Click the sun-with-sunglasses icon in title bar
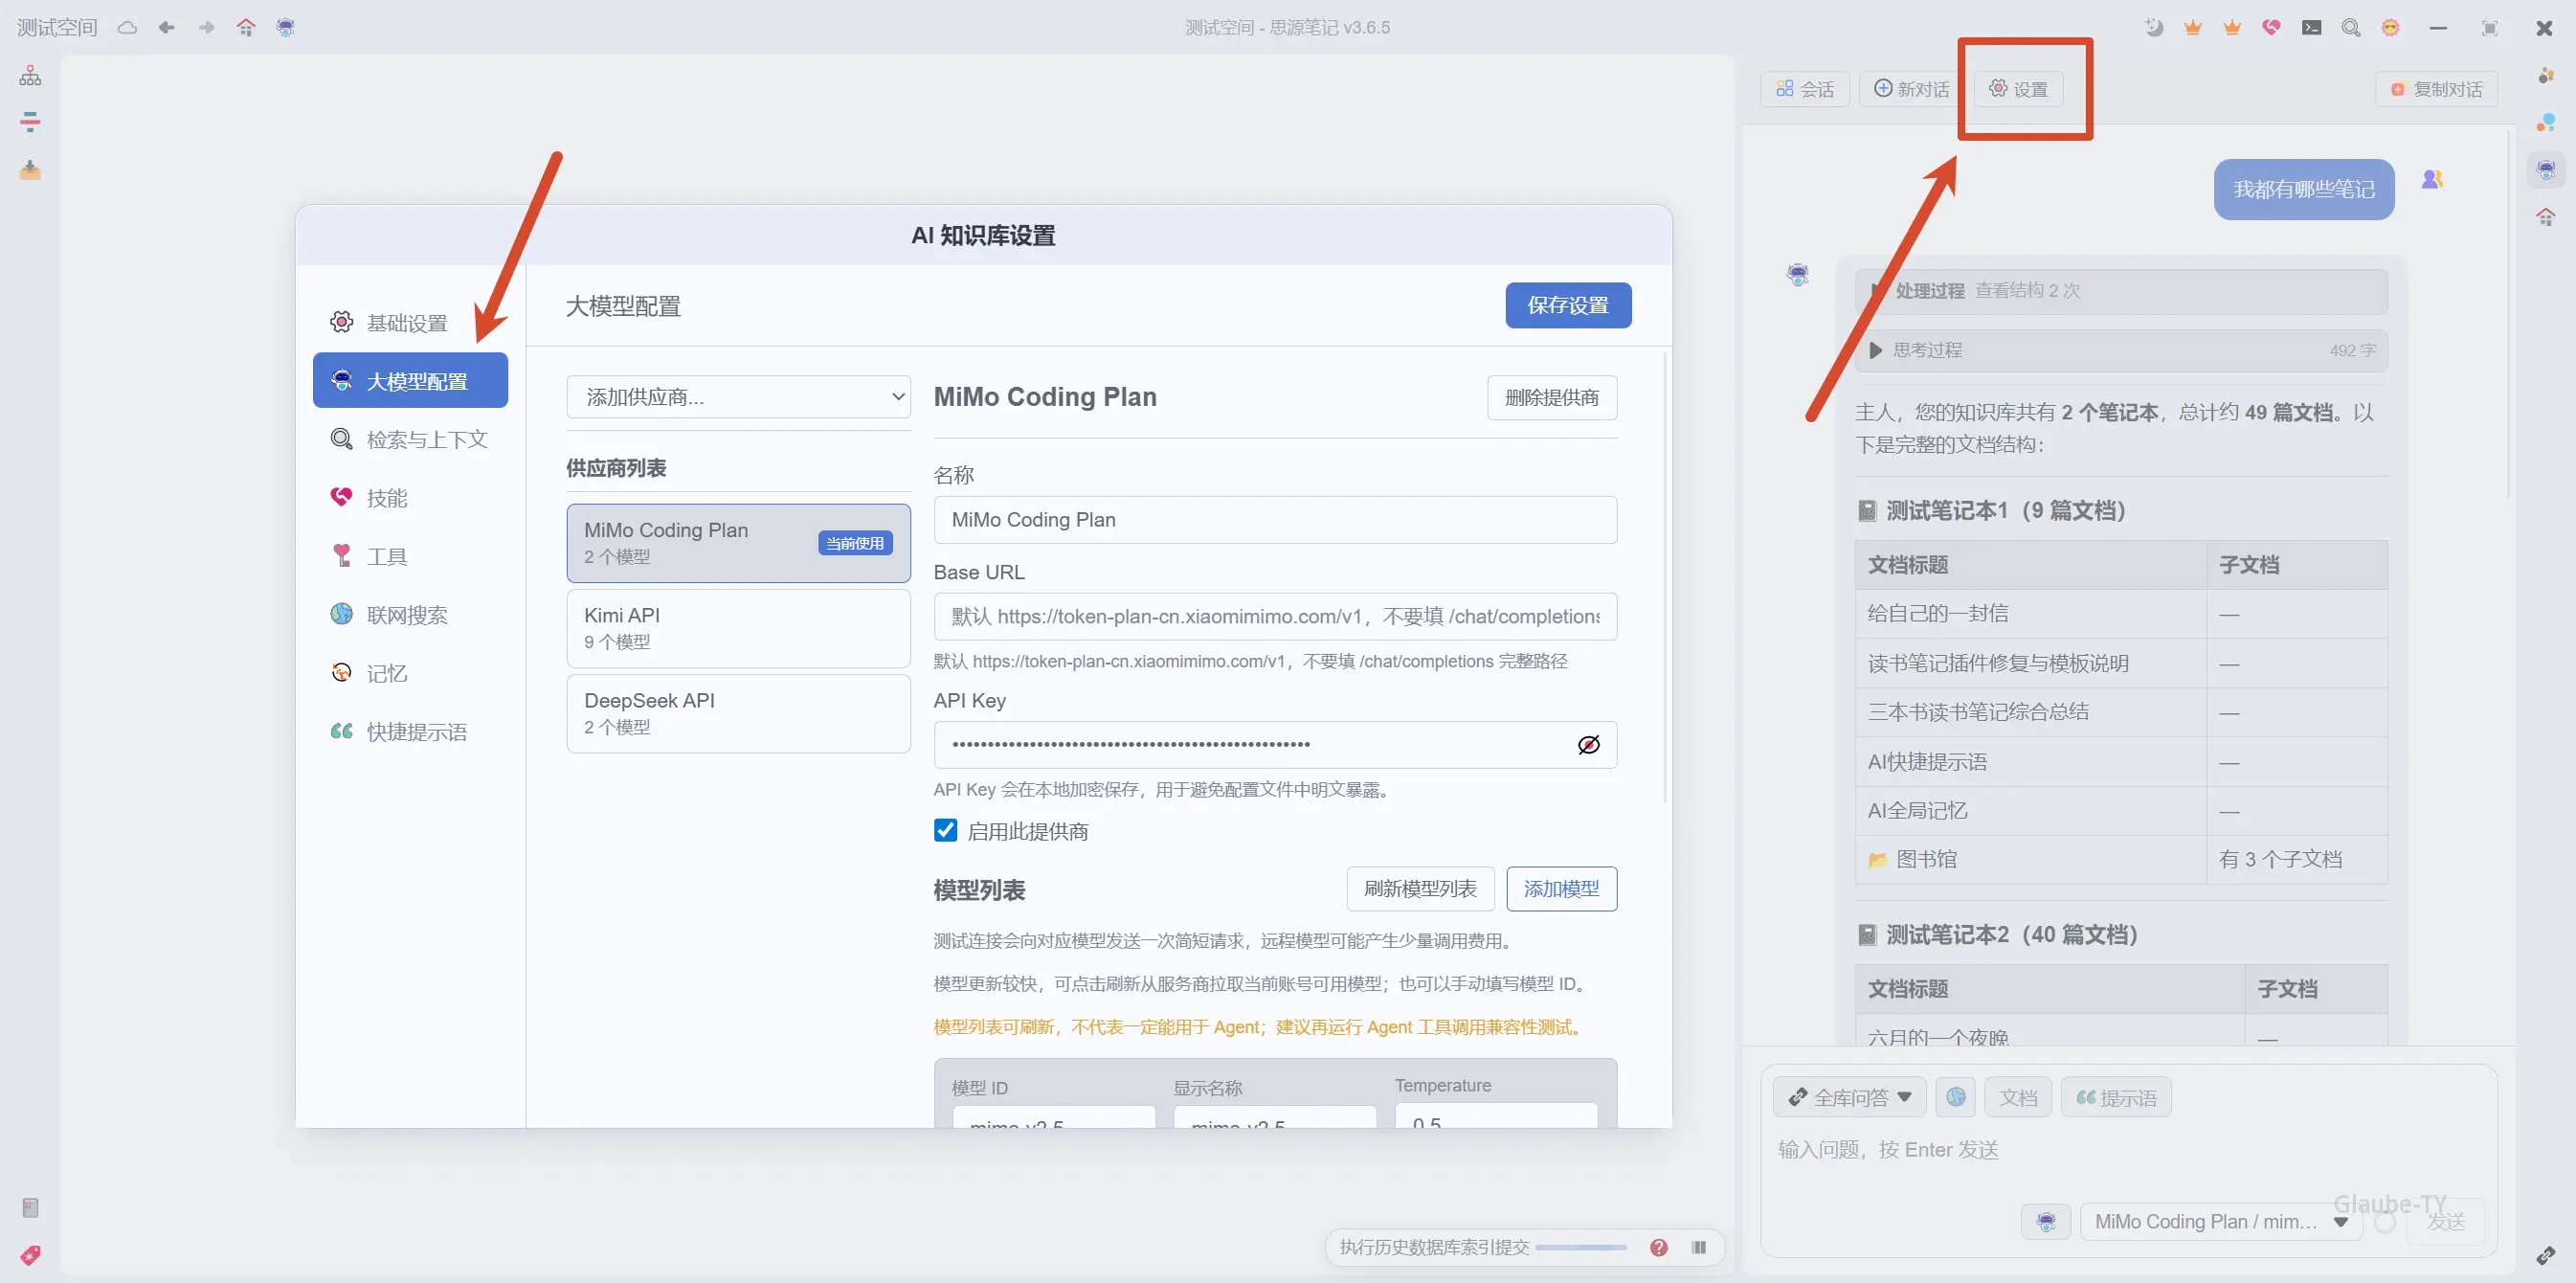Screen dimensions: 2576x1283 pos(2390,27)
